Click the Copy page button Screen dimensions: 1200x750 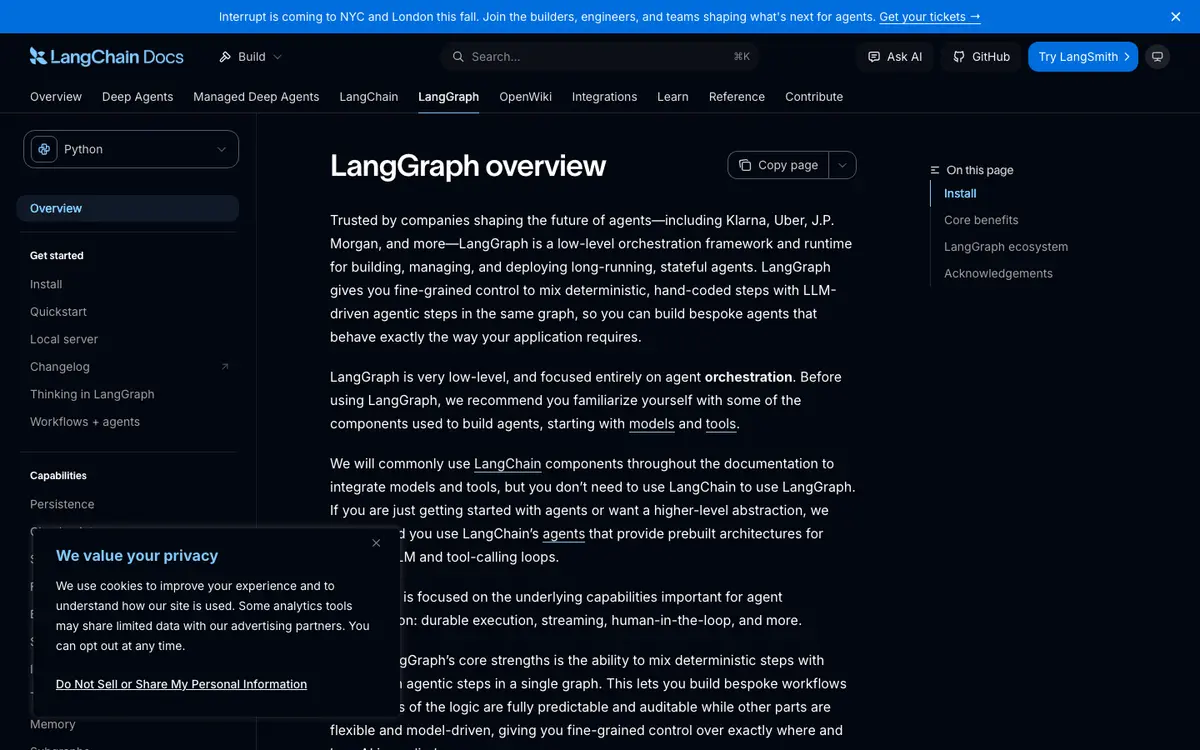(x=778, y=165)
